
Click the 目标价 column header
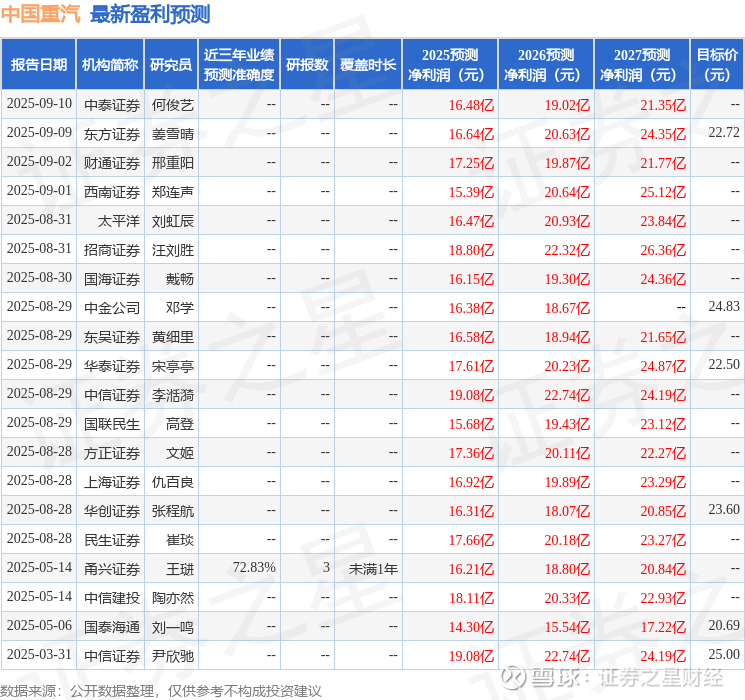(717, 65)
